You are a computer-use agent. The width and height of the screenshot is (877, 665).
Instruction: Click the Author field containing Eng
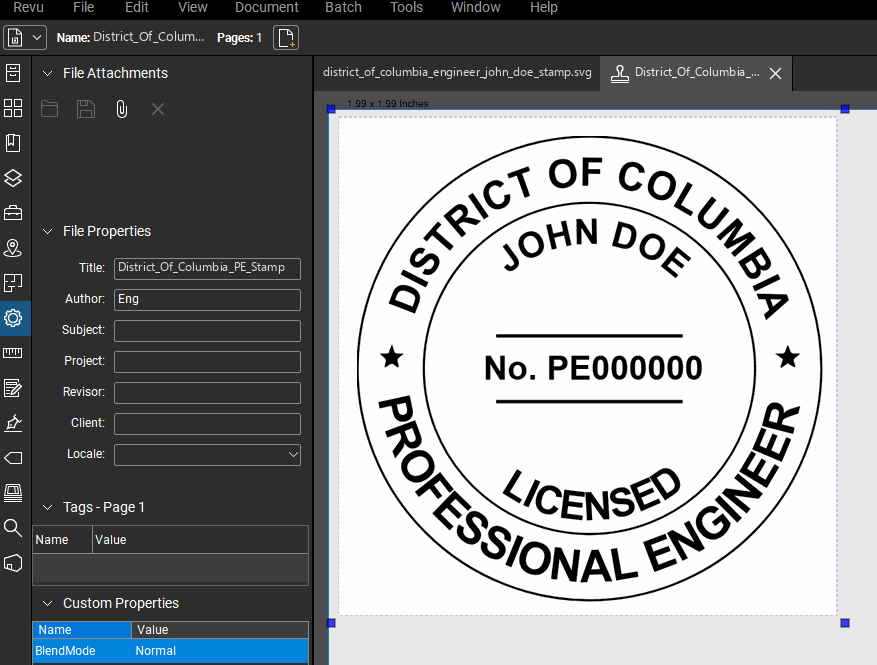[207, 300]
